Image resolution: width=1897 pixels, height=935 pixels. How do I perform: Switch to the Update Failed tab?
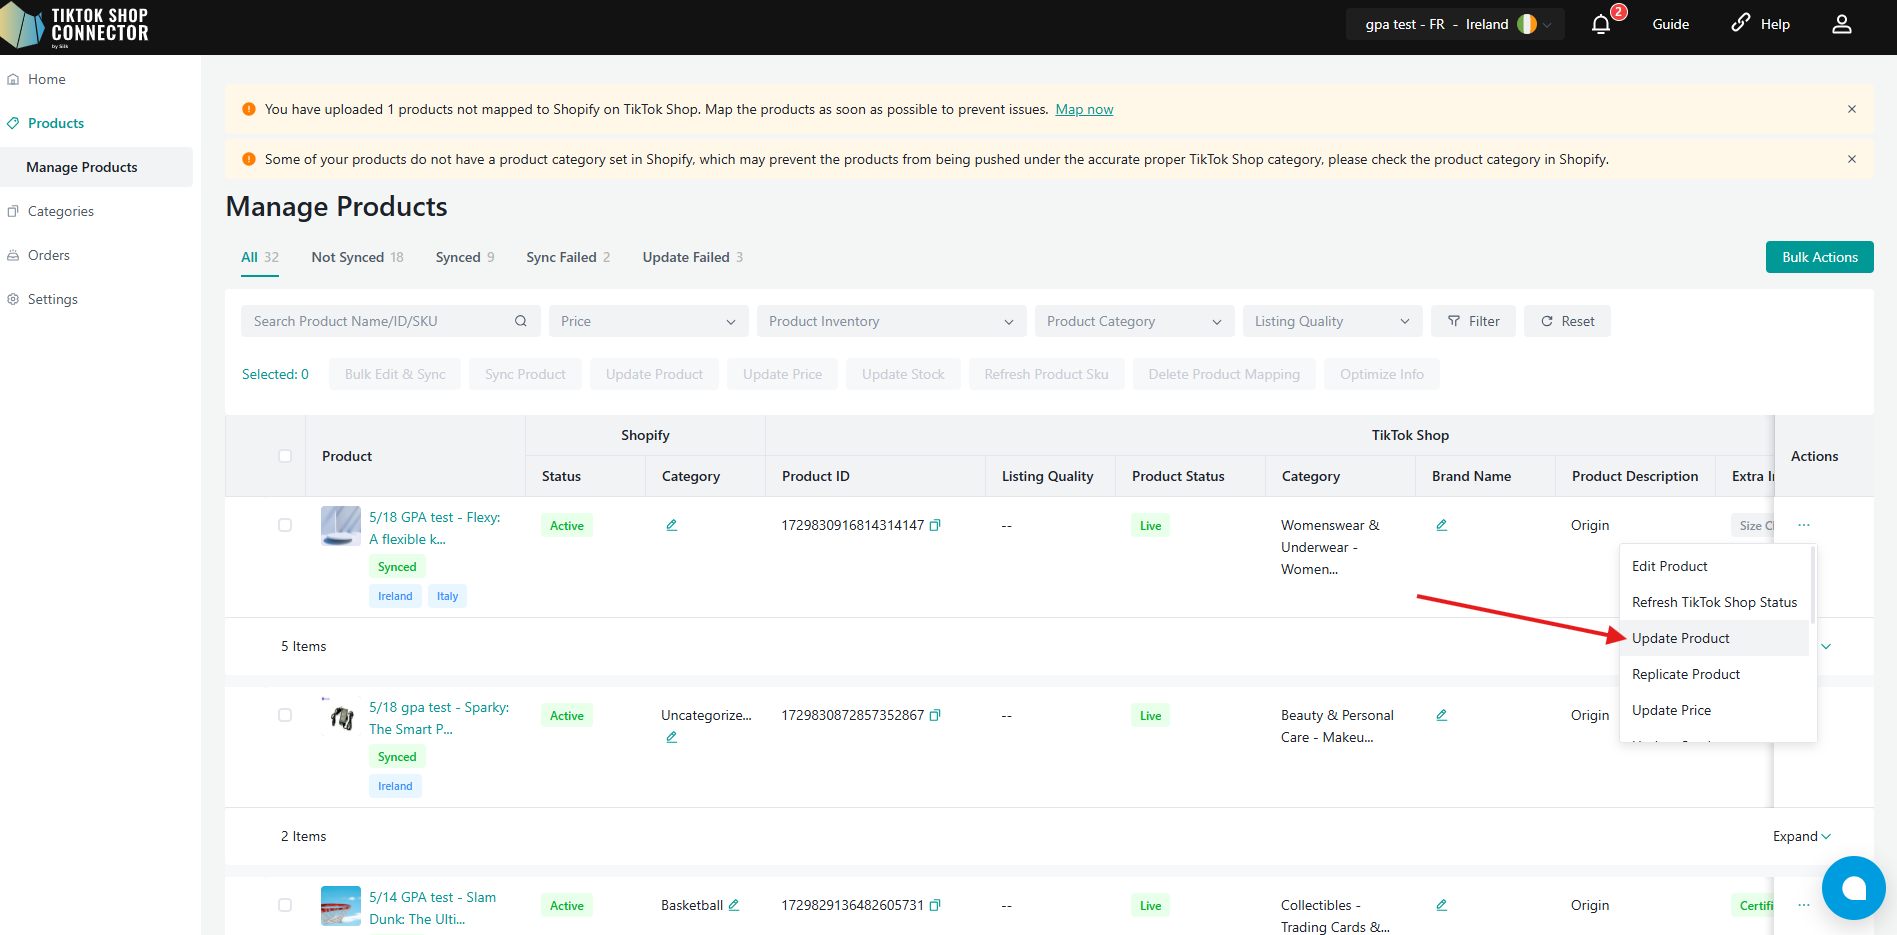[693, 257]
